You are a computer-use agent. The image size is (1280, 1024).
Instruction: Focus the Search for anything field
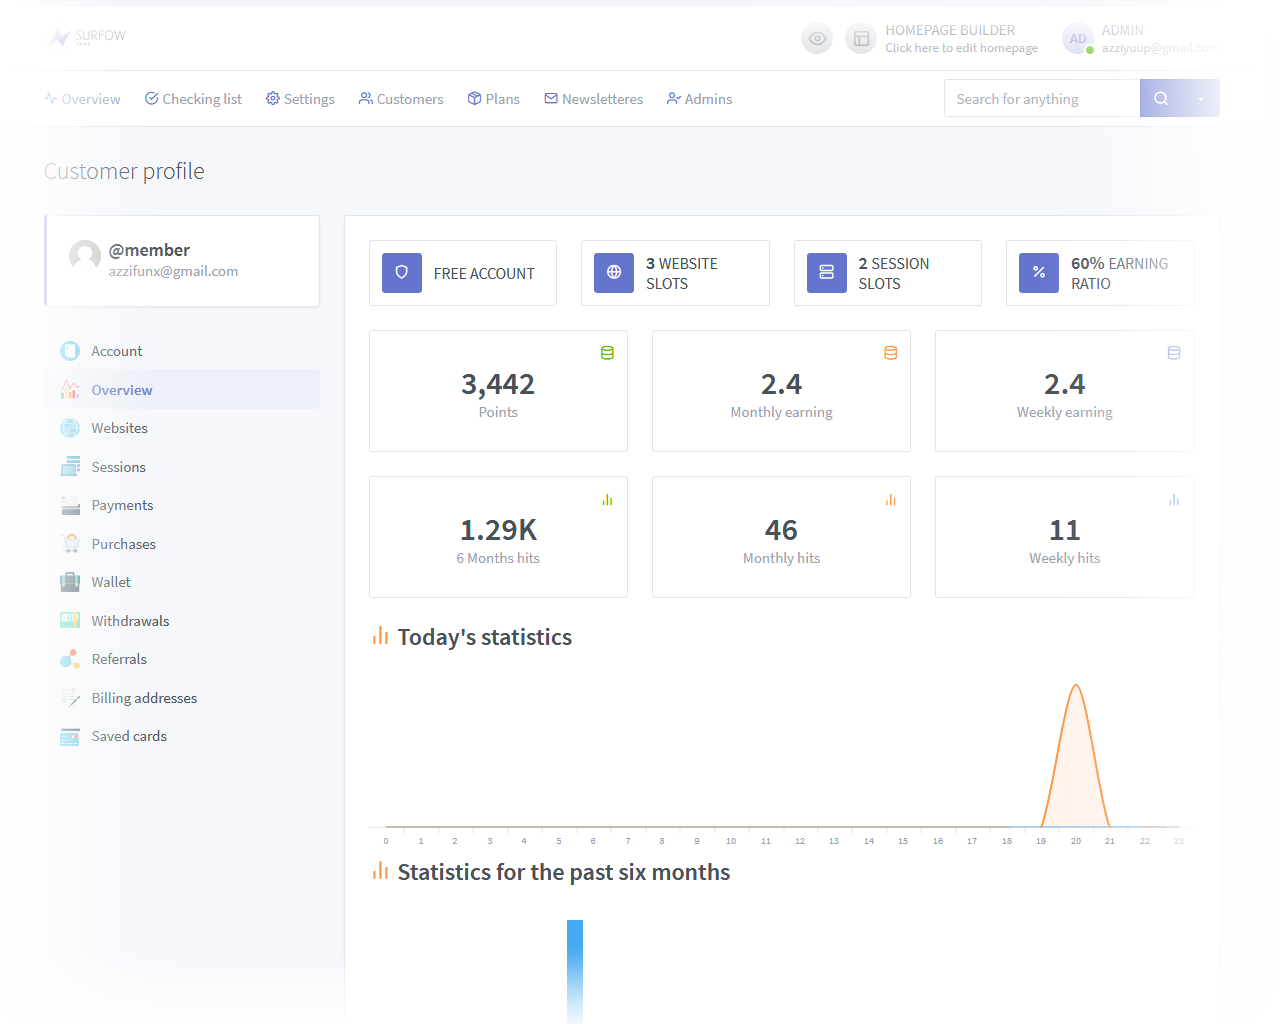1042,98
